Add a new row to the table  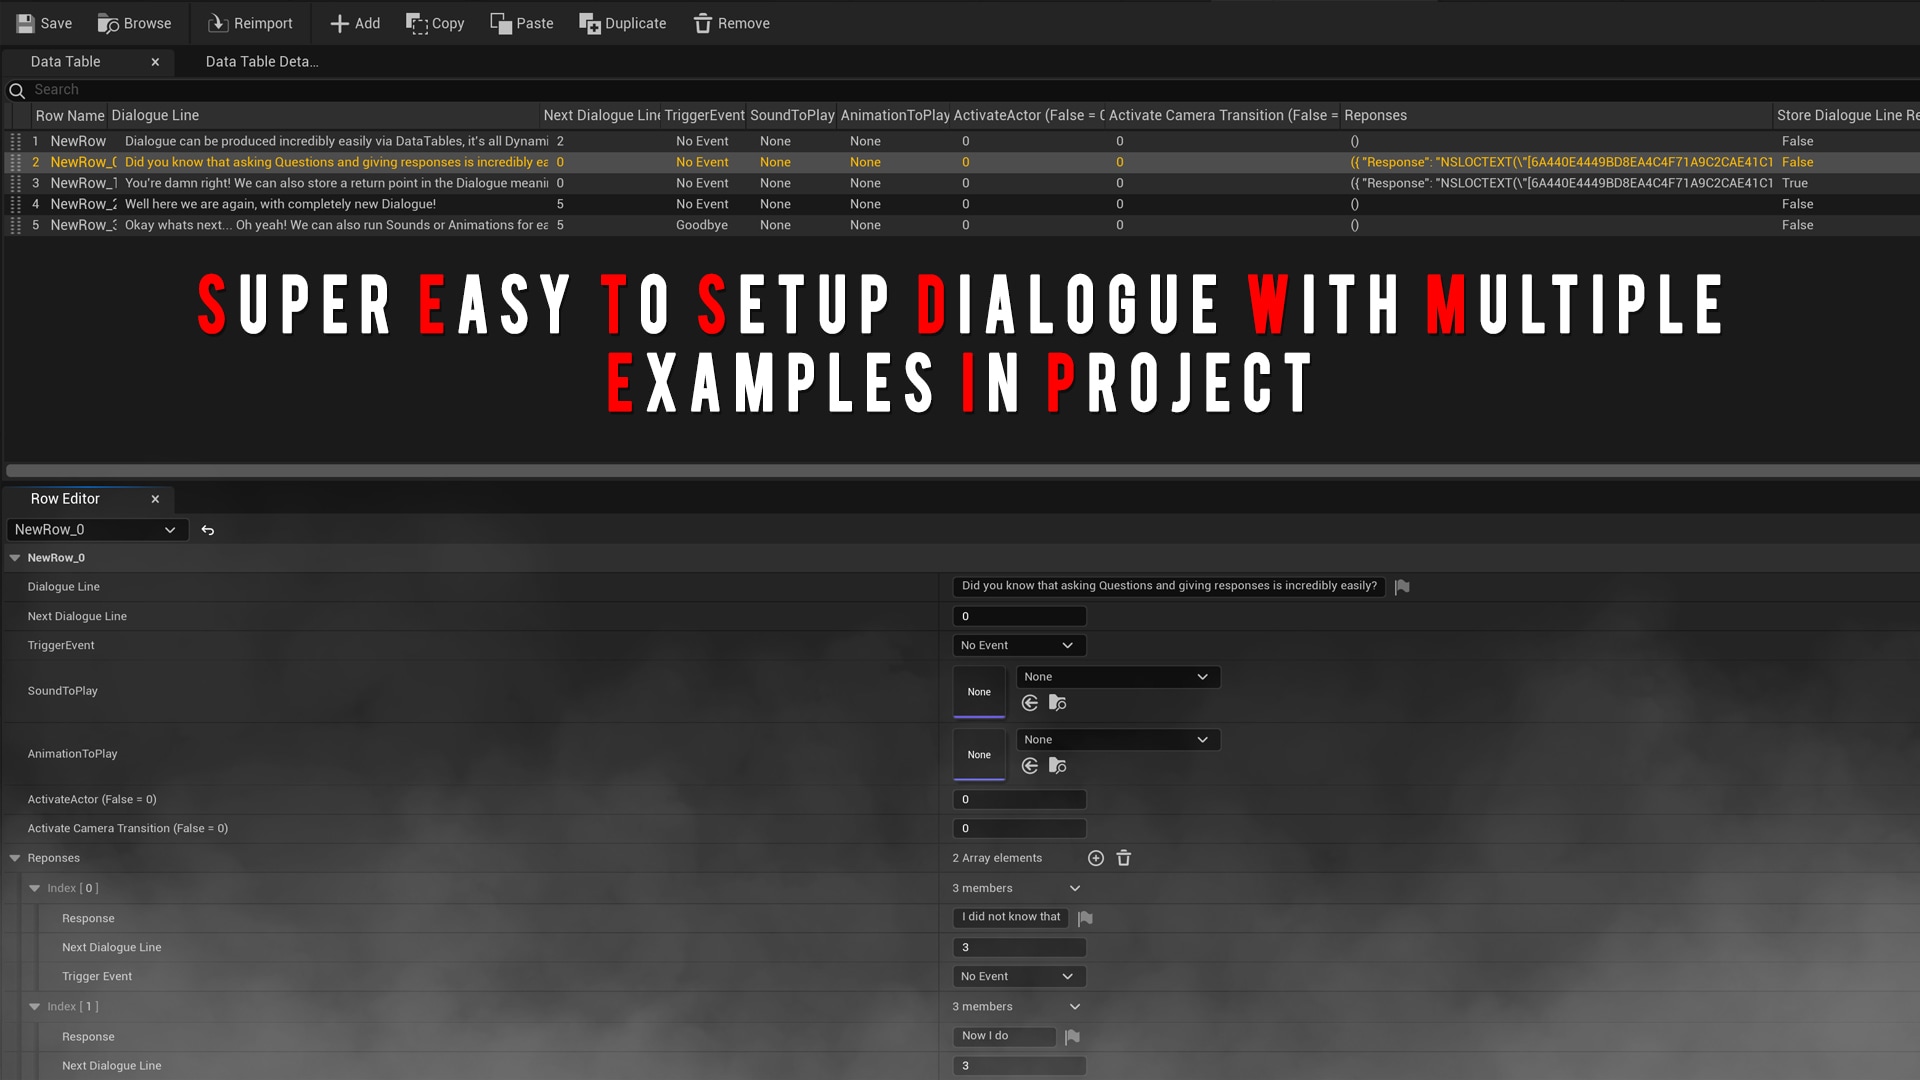click(x=354, y=23)
